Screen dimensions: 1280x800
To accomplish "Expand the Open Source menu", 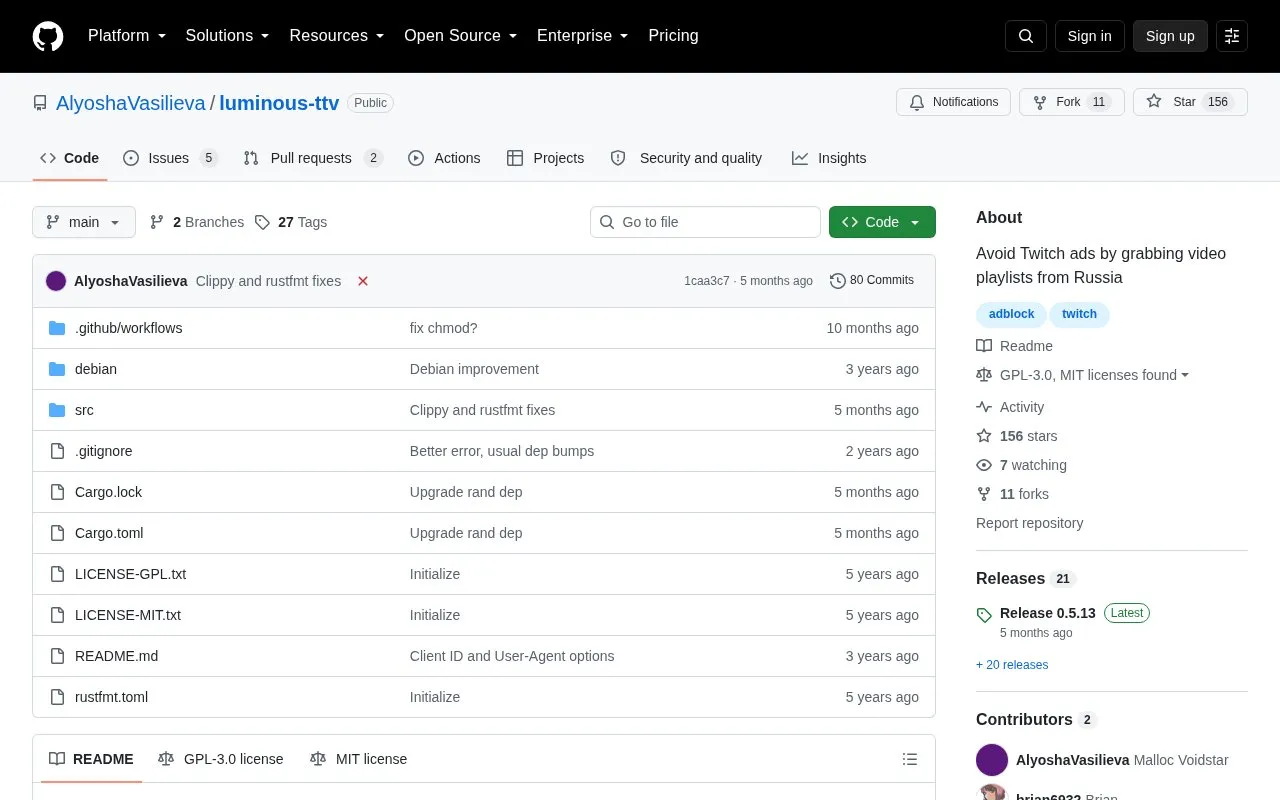I will point(461,36).
